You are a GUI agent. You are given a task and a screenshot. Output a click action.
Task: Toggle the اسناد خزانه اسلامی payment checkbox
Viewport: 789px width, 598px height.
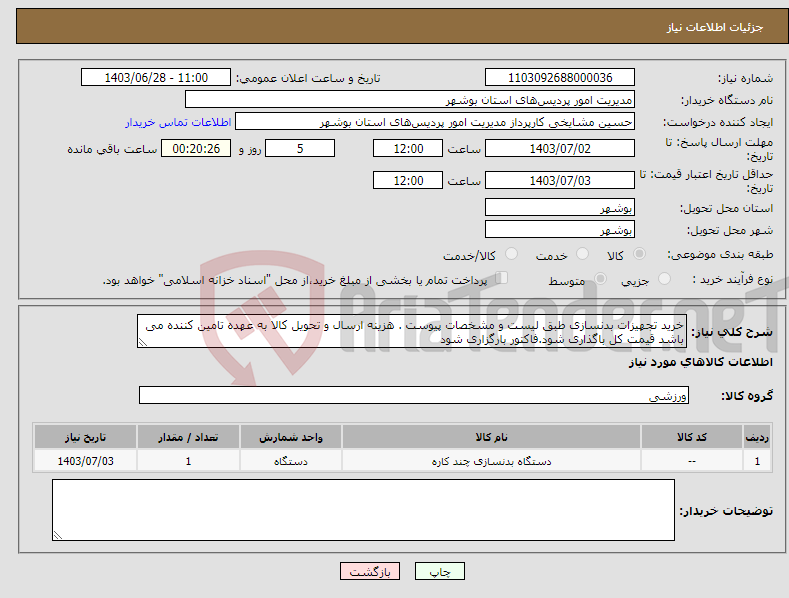click(x=502, y=278)
